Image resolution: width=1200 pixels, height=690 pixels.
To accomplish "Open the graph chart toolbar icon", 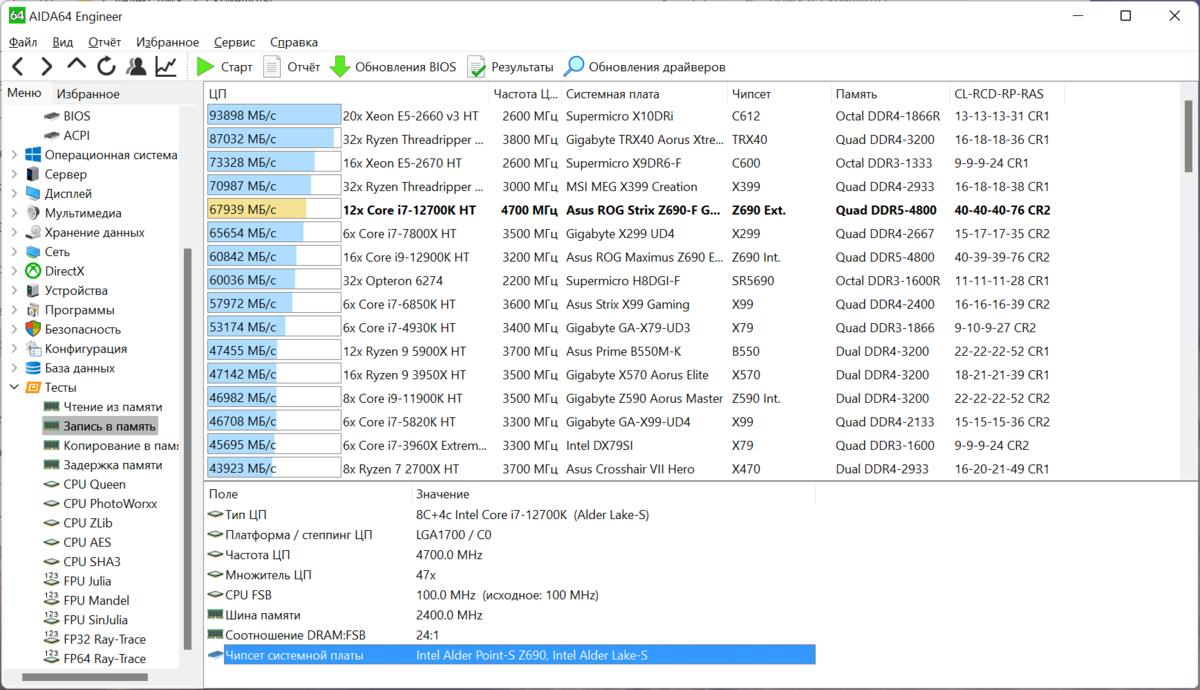I will coord(166,67).
